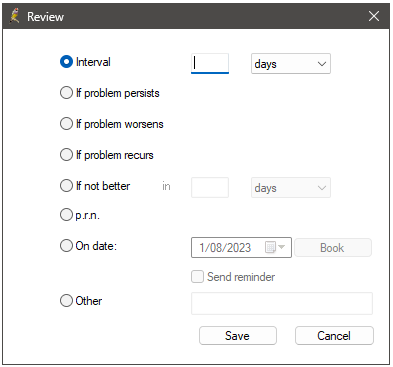The width and height of the screenshot is (393, 367).
Task: Click the bird application icon in title bar
Action: [x=14, y=16]
